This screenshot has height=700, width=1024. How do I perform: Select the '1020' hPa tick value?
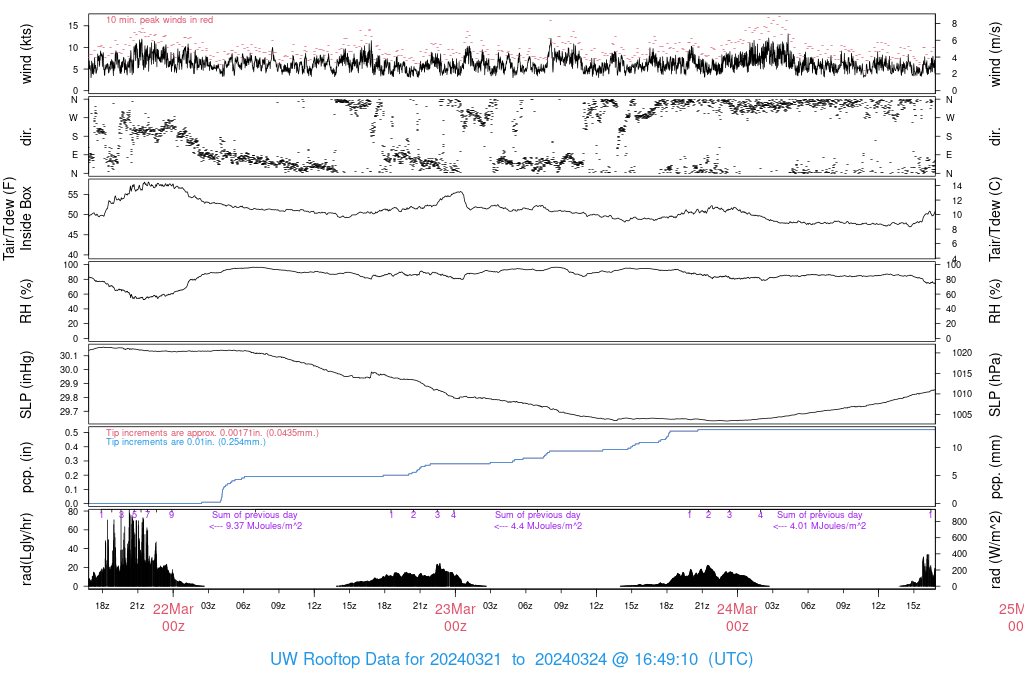point(962,353)
